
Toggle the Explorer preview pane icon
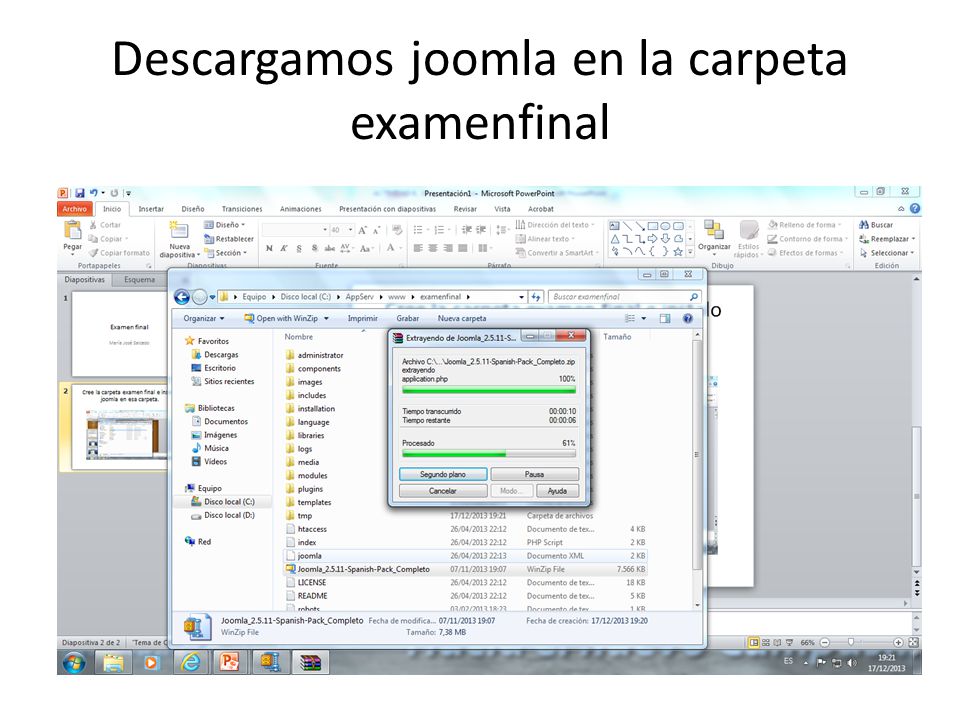665,318
